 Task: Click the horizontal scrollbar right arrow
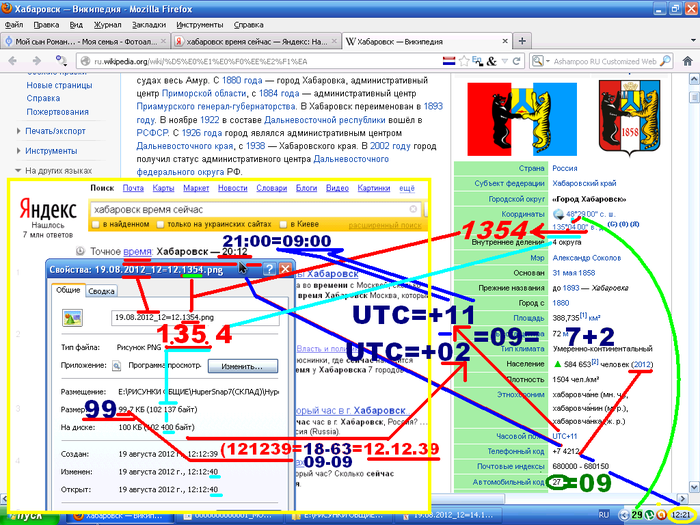(x=682, y=498)
